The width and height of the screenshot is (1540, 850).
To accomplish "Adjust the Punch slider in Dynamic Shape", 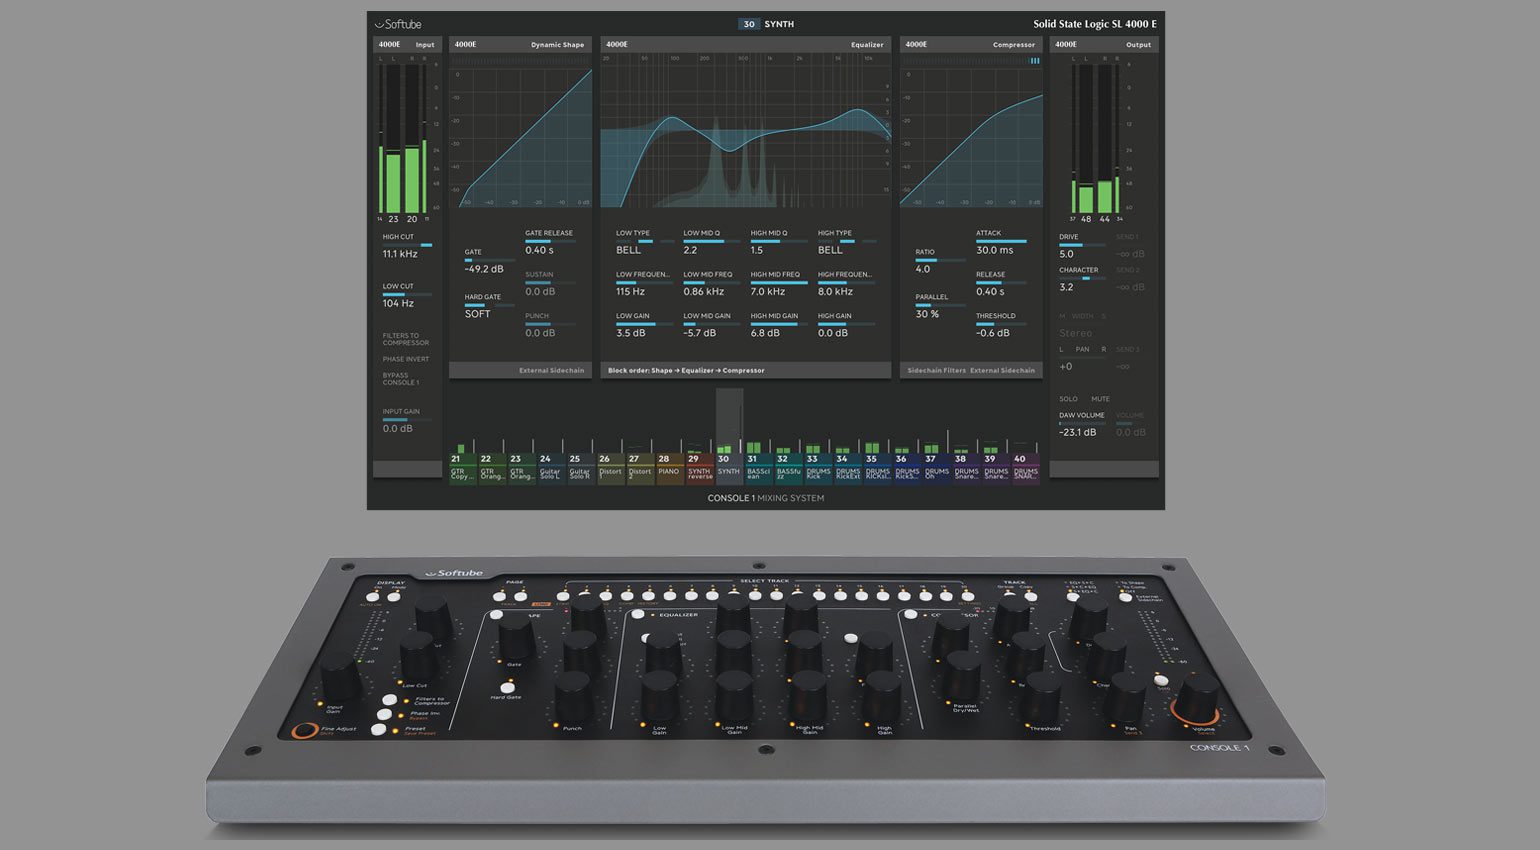I will [x=550, y=325].
